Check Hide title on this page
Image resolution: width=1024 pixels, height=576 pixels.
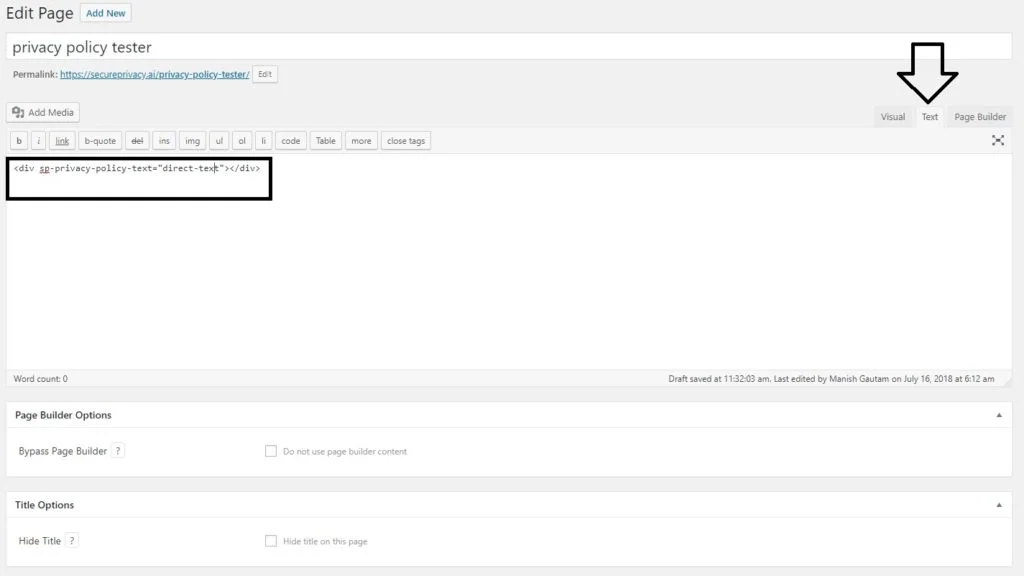tap(271, 540)
